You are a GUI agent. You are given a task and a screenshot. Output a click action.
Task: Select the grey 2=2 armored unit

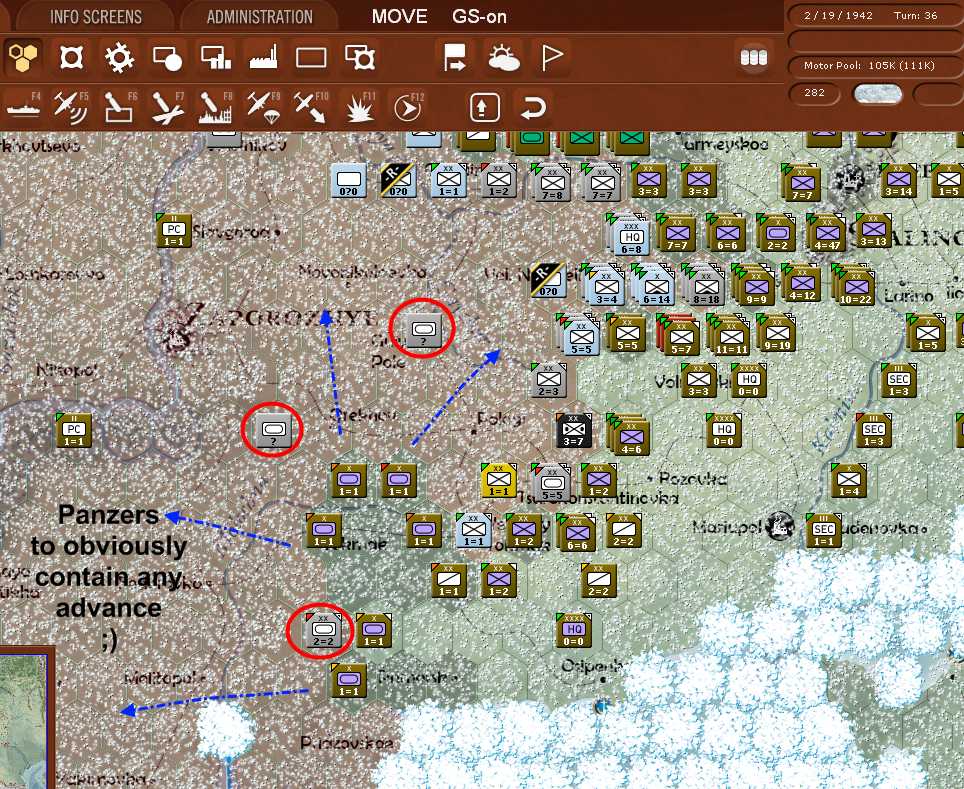pyautogui.click(x=323, y=629)
